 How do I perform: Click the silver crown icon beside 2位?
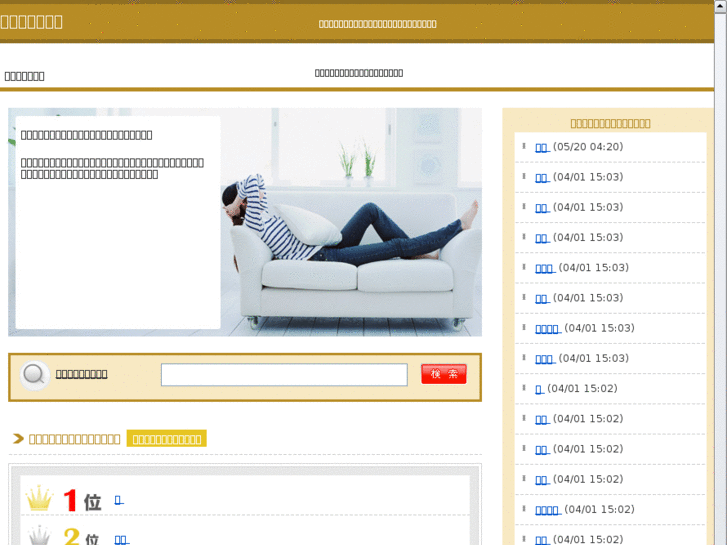tap(39, 536)
